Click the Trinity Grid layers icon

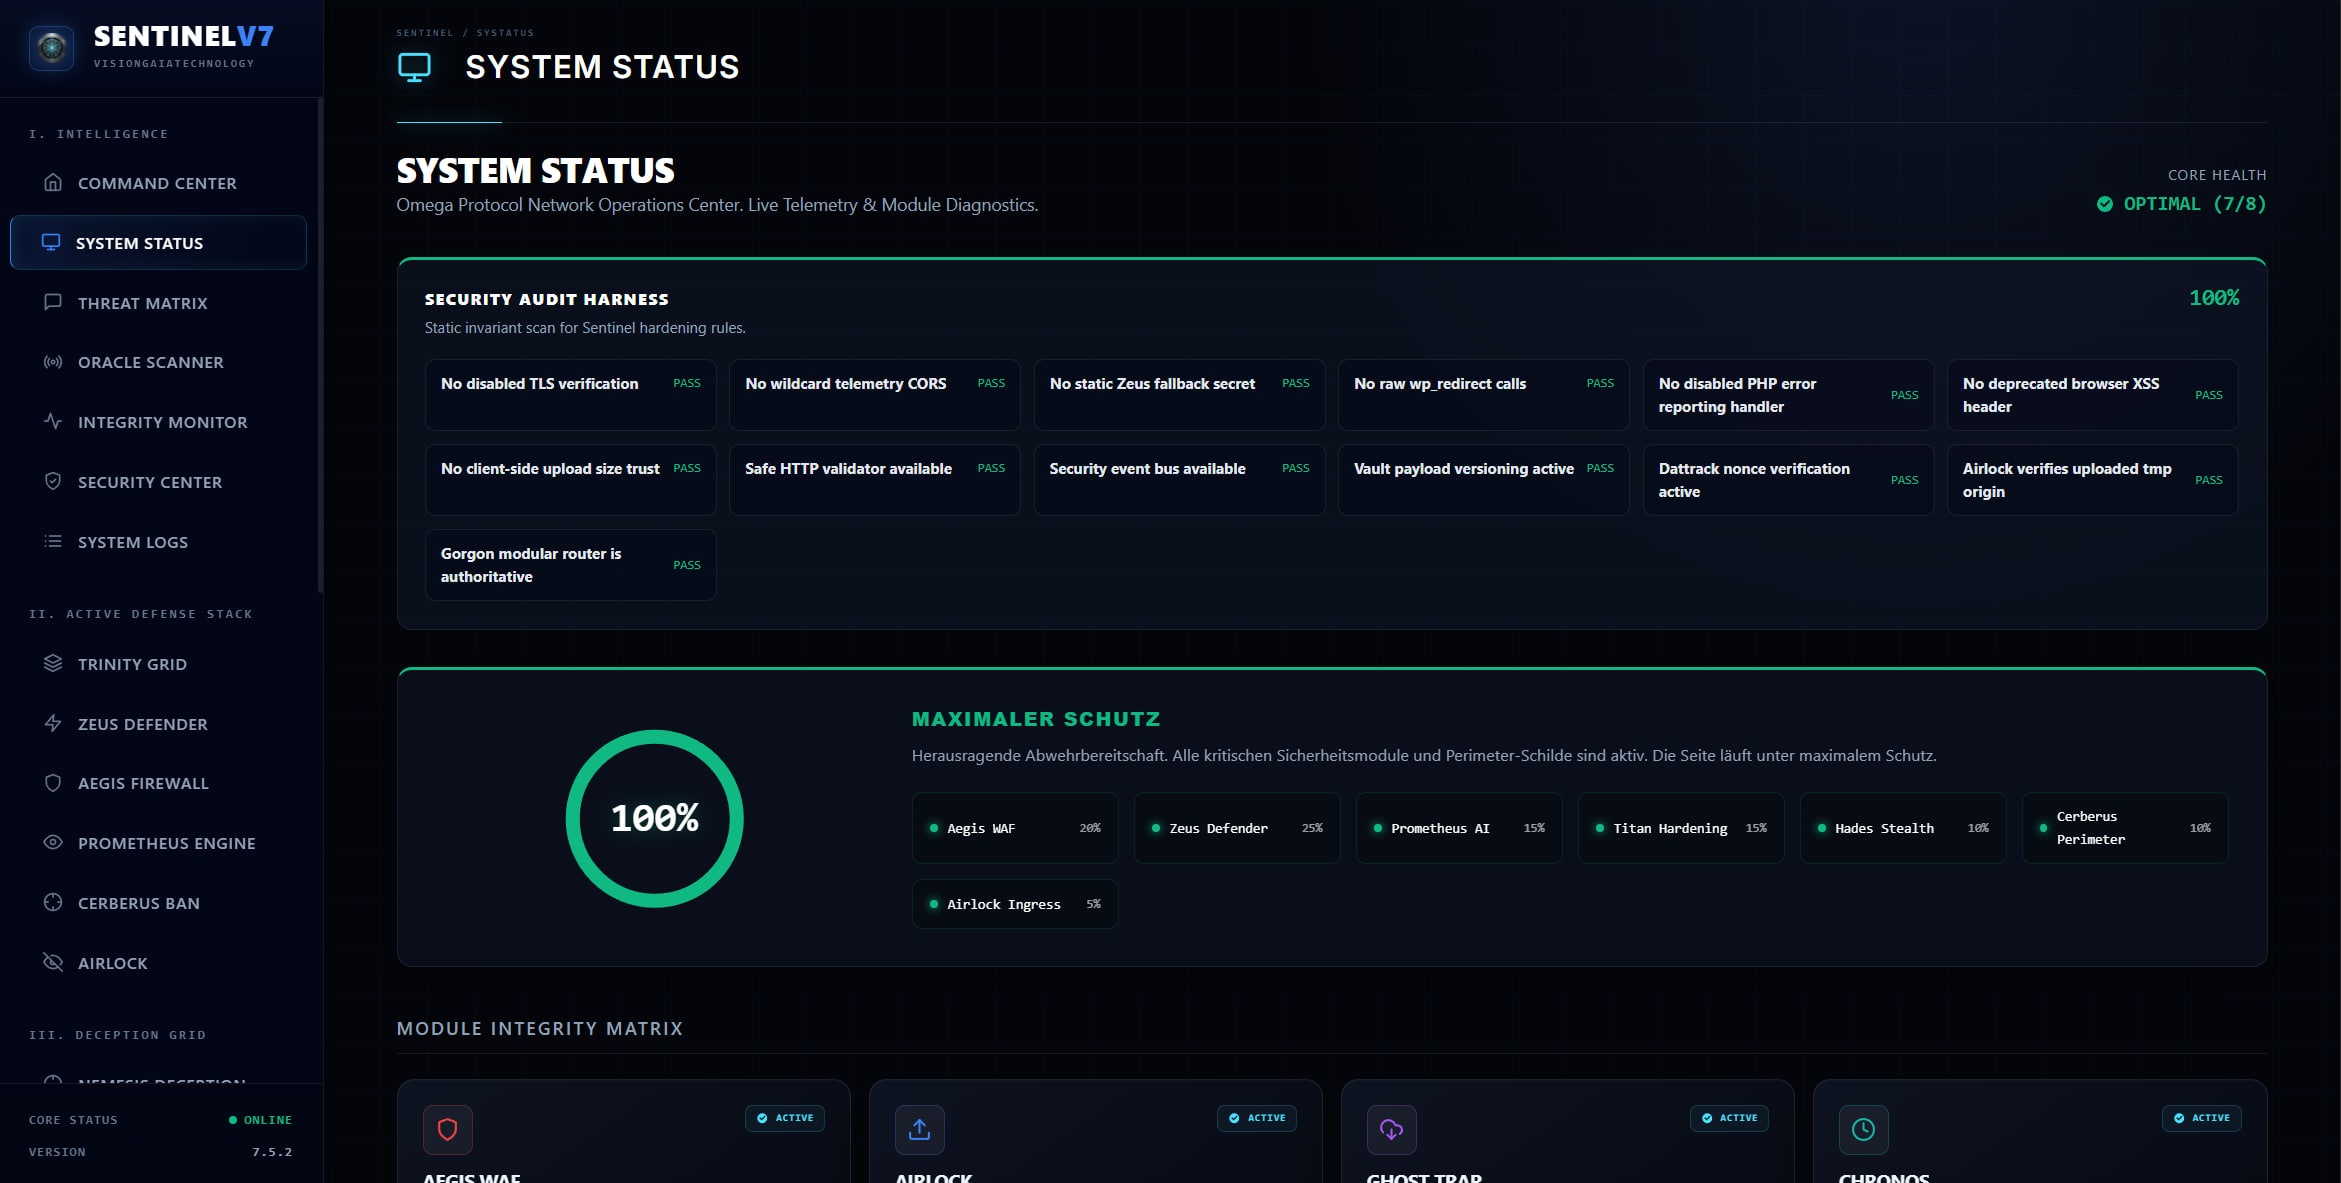click(x=53, y=664)
